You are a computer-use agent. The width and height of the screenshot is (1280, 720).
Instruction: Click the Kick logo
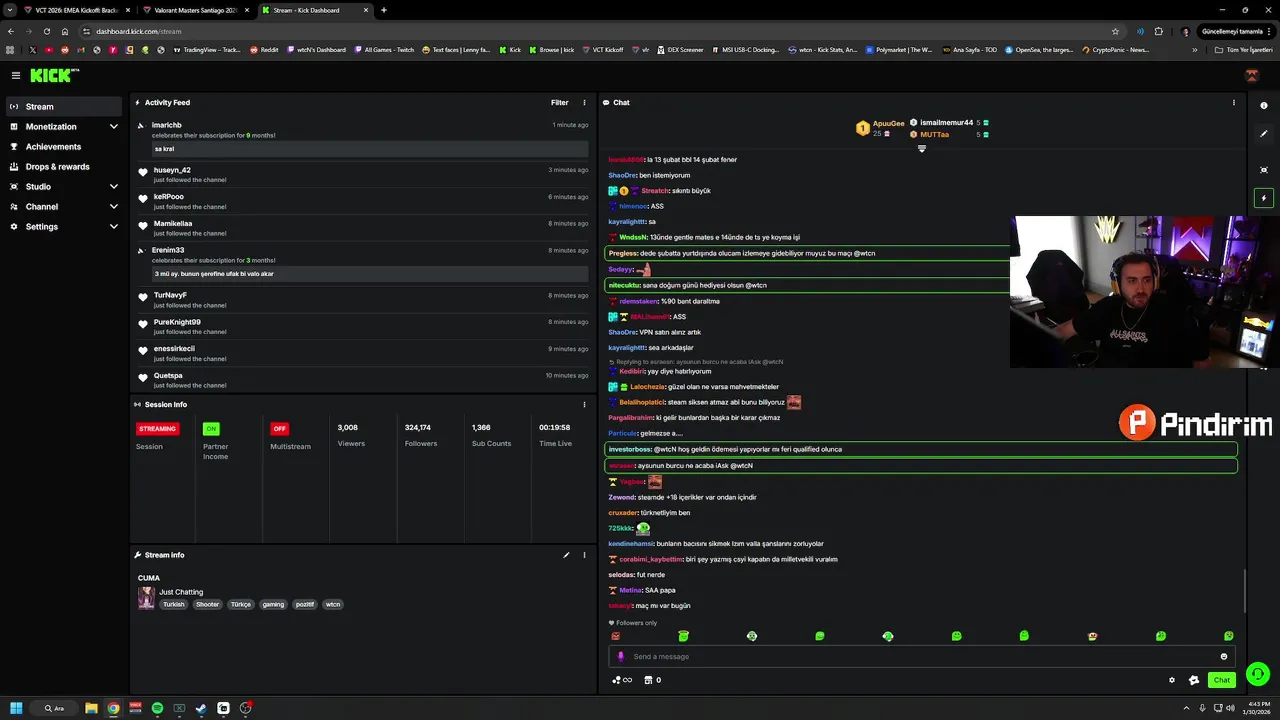[x=54, y=75]
